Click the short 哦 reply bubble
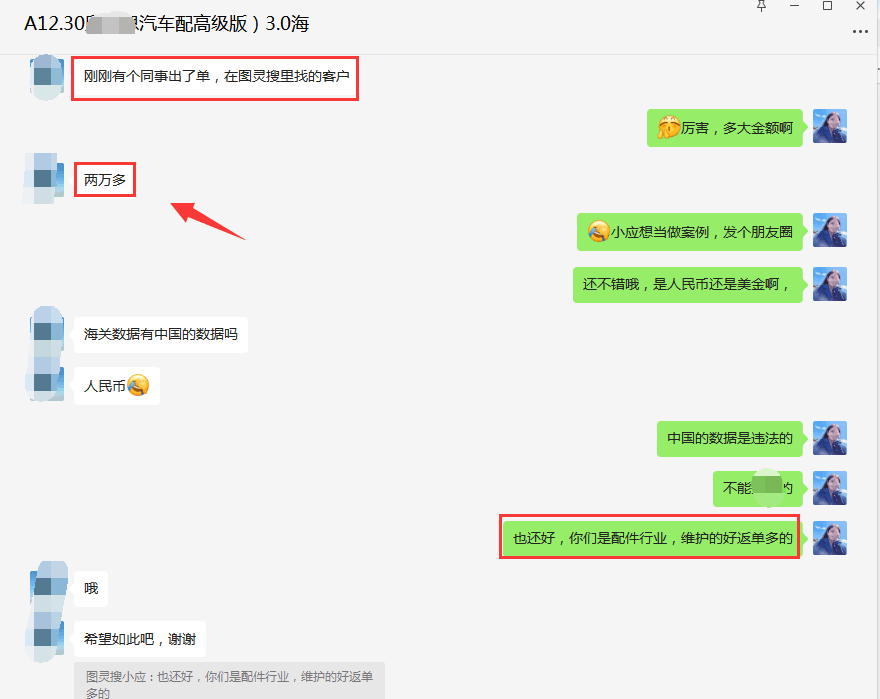 pos(91,588)
